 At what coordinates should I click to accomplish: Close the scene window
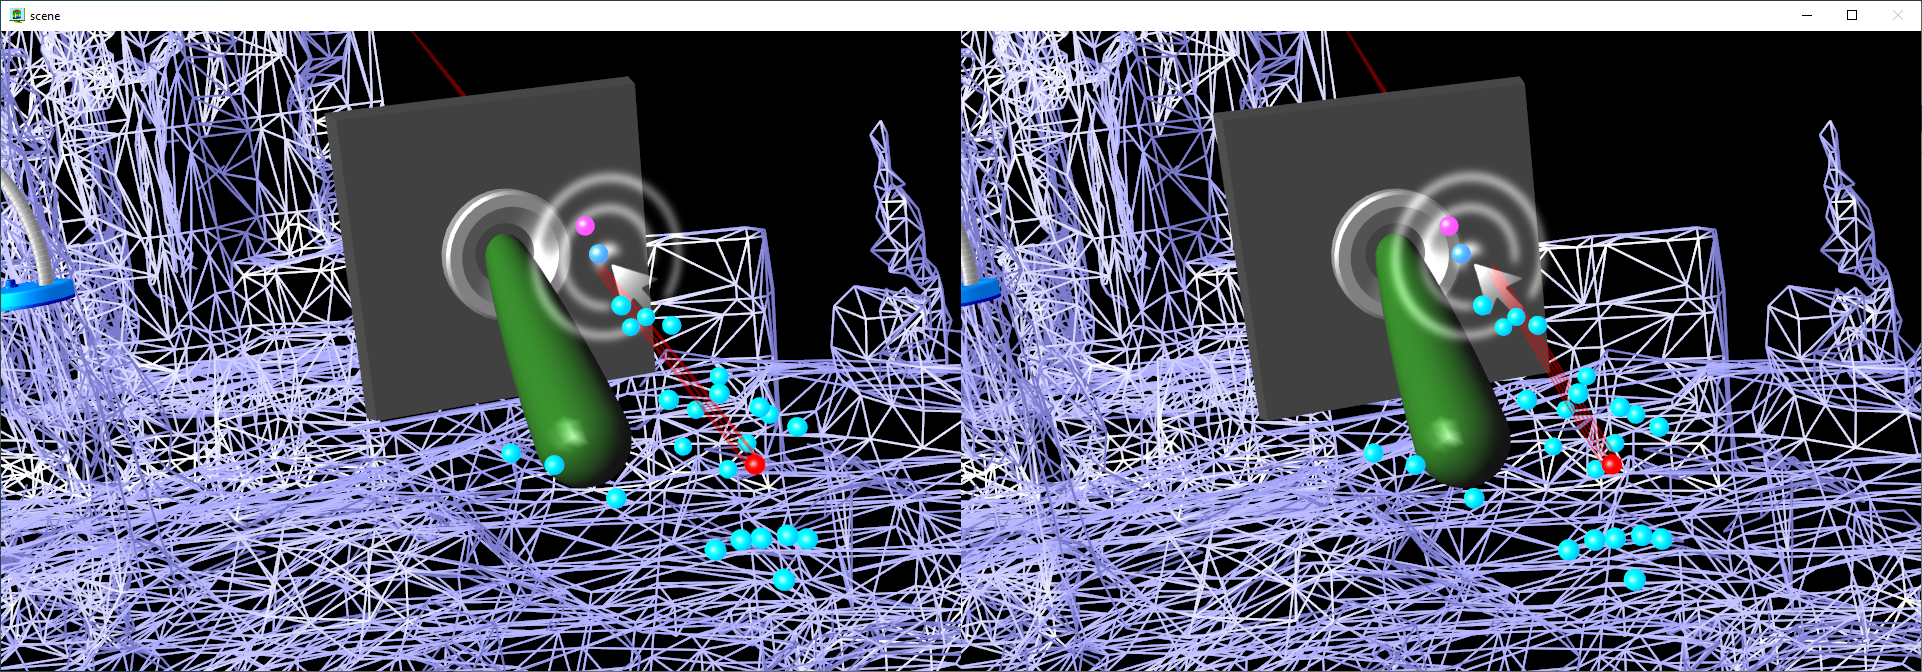(1897, 15)
